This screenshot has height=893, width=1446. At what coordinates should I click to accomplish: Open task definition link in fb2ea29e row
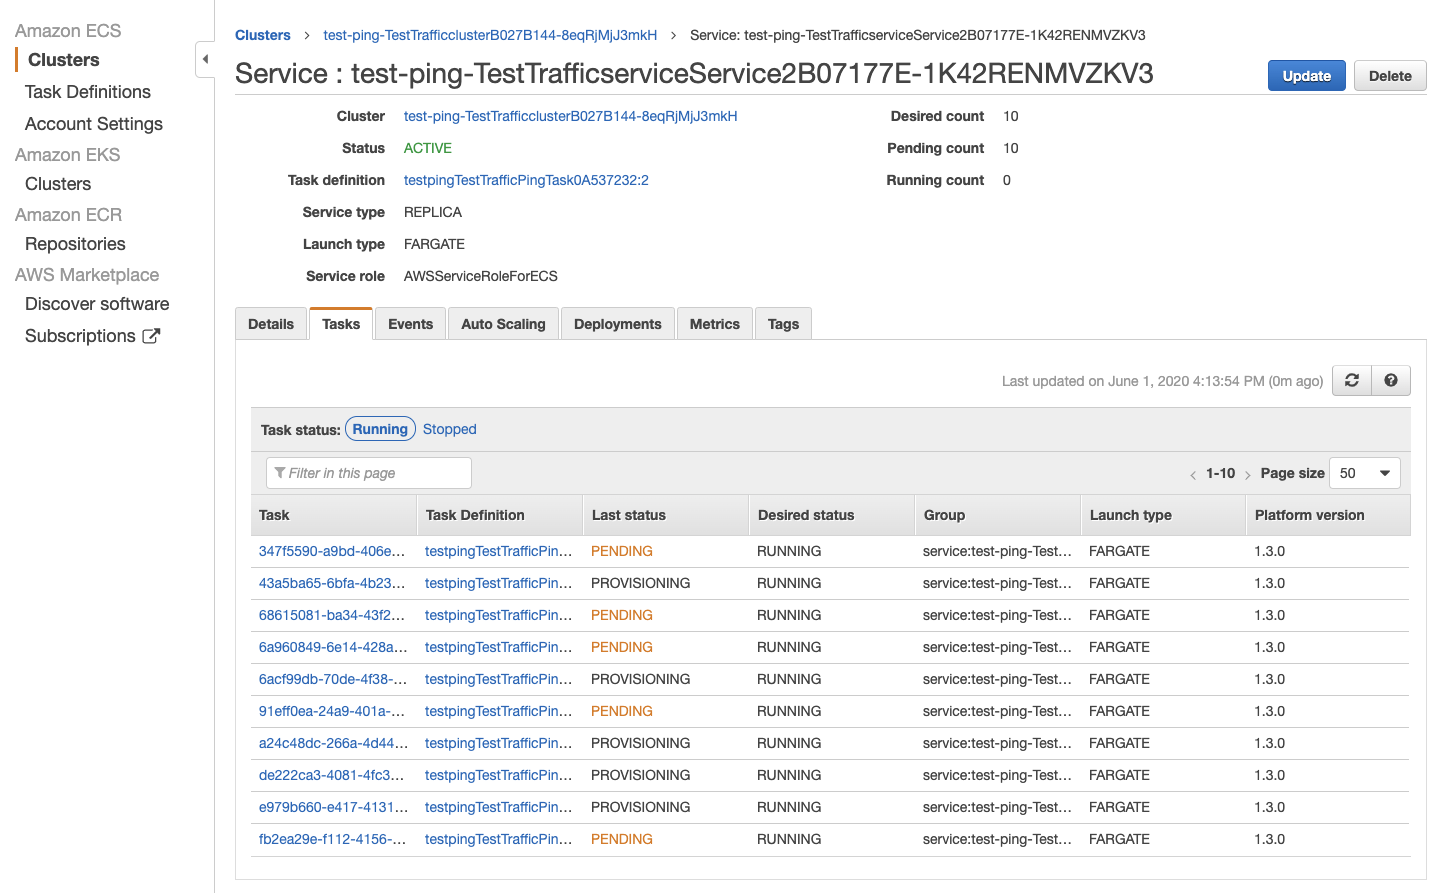[498, 839]
